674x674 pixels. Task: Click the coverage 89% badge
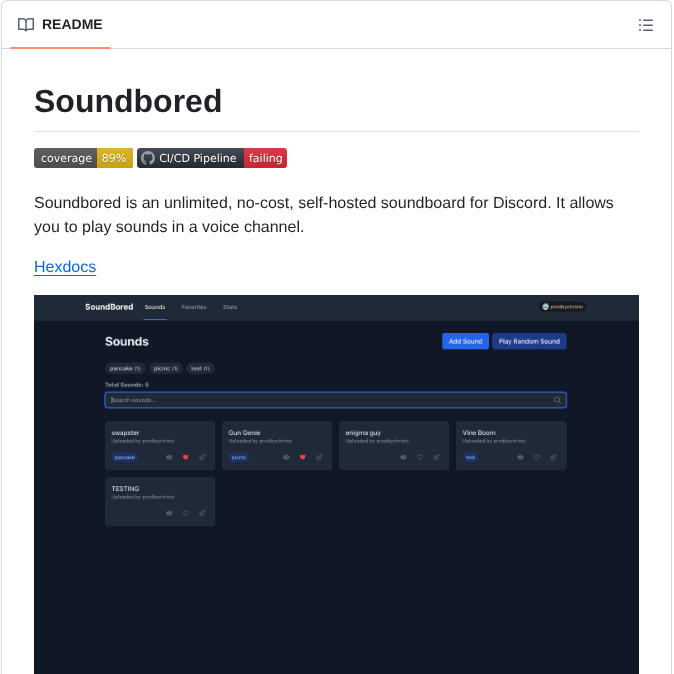click(83, 158)
